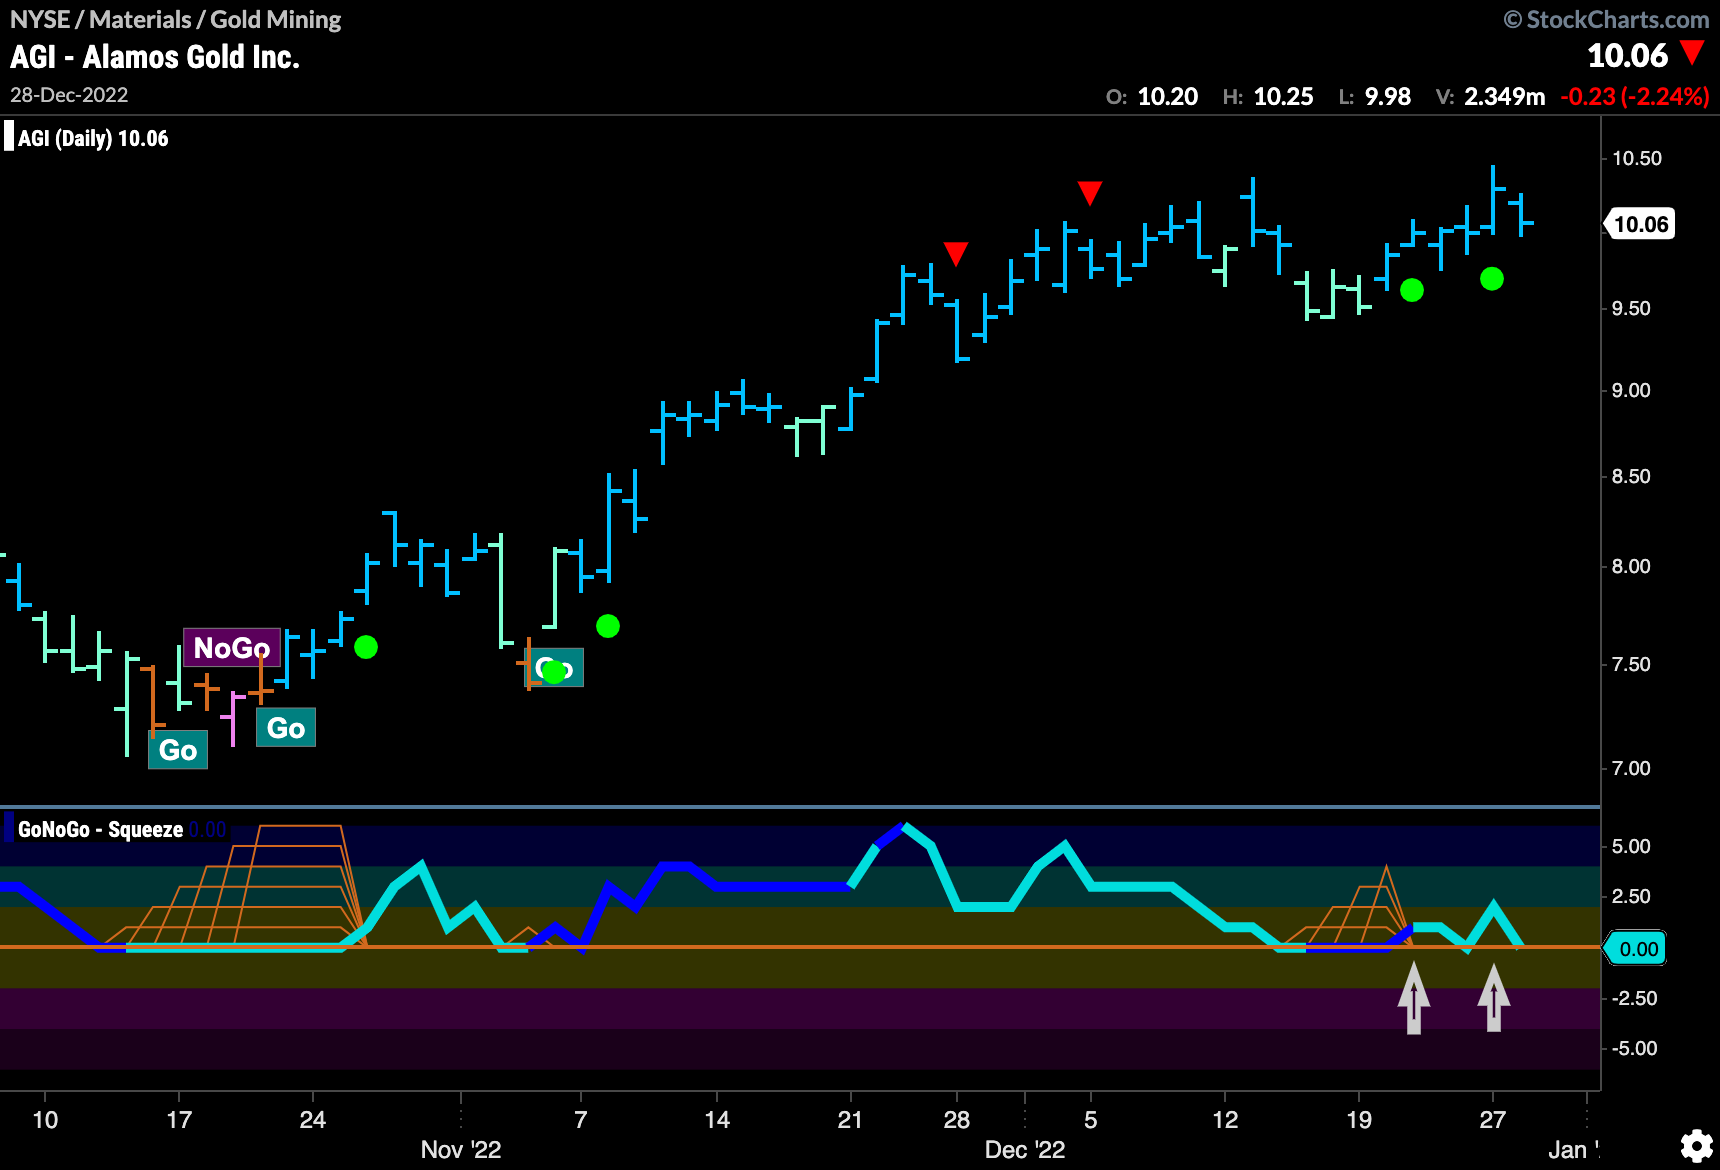Image resolution: width=1720 pixels, height=1170 pixels.
Task: Click the NYSE / Materials / Gold Mining text
Action: (x=176, y=19)
